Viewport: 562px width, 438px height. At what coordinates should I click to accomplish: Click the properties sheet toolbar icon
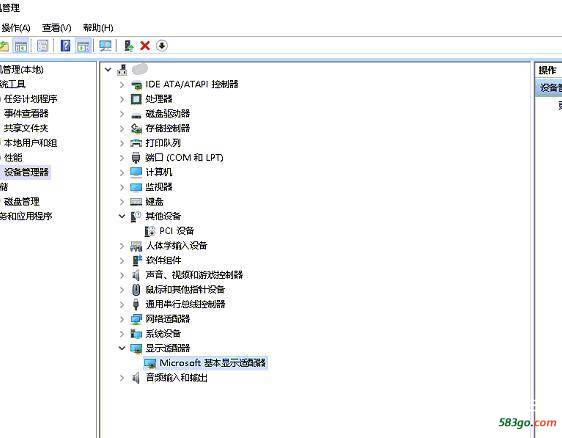pos(43,46)
